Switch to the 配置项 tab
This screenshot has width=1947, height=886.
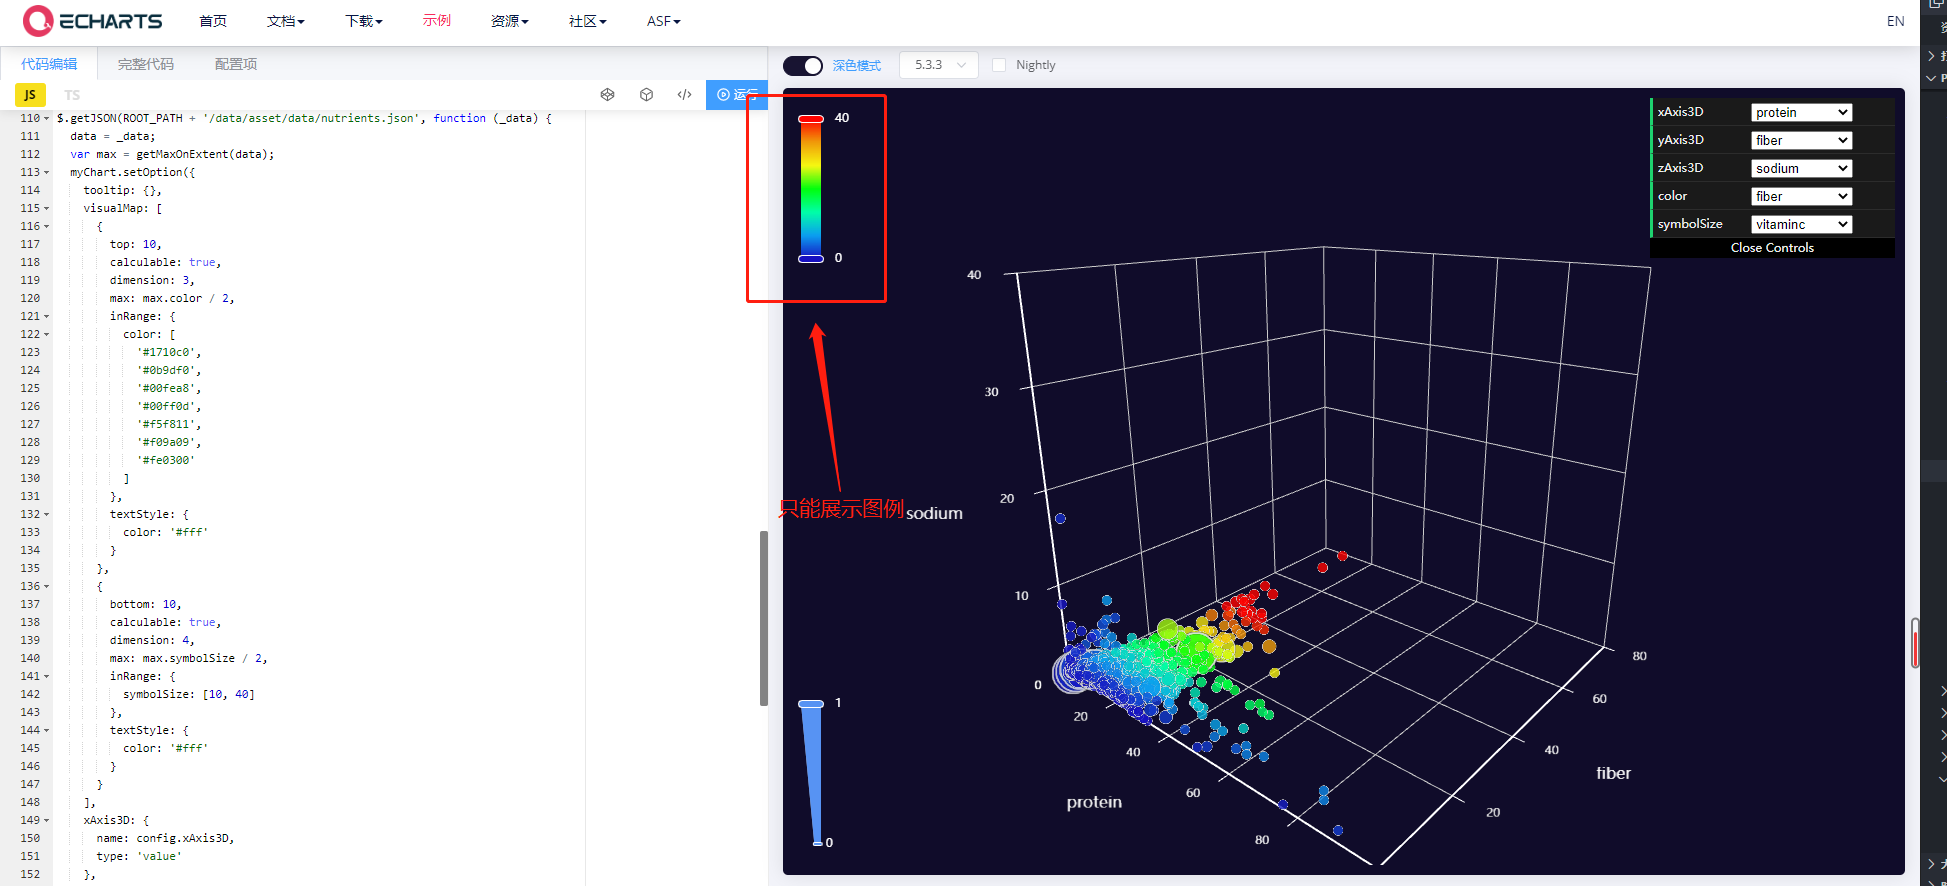(236, 64)
